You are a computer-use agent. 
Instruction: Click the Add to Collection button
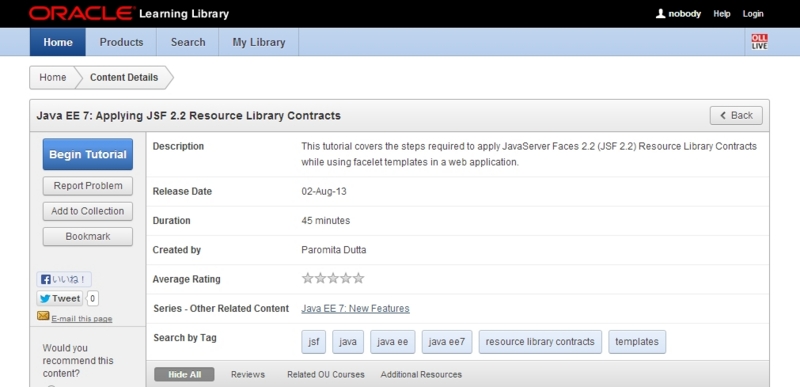(88, 211)
